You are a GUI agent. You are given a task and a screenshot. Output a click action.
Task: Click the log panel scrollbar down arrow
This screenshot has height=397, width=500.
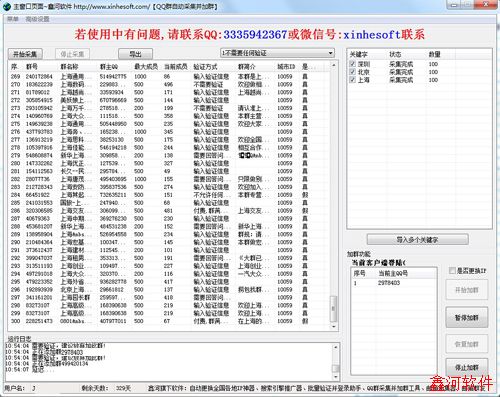coord(336,377)
